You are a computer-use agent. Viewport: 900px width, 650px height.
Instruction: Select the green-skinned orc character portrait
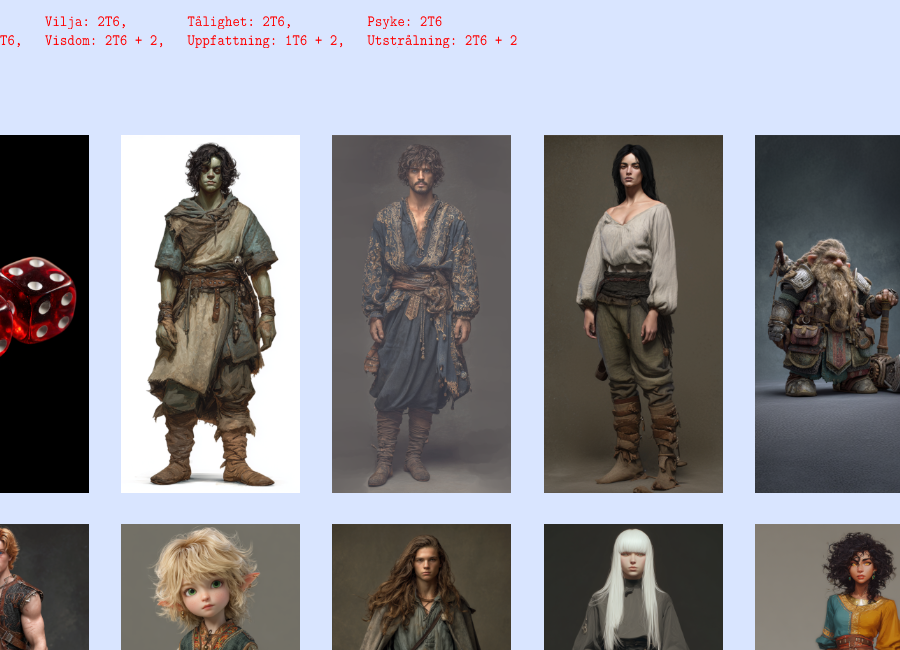[210, 314]
